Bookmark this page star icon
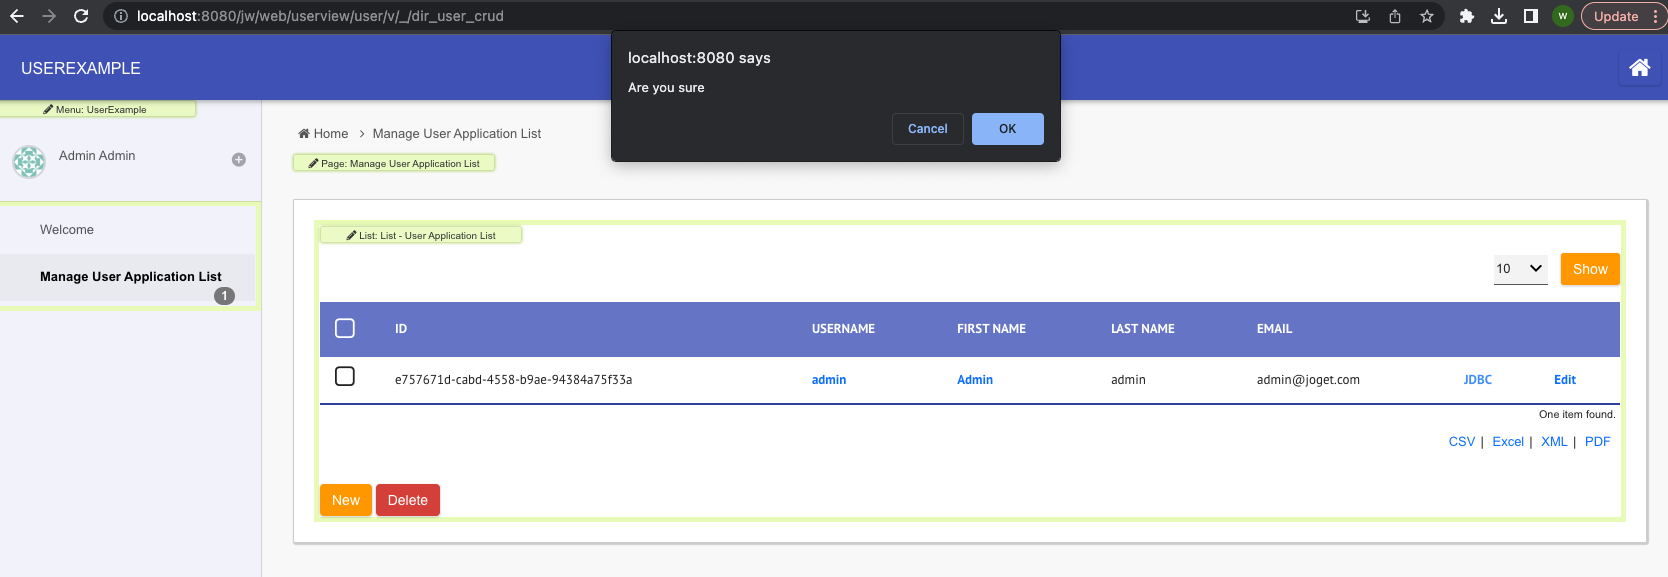The image size is (1668, 577). point(1427,16)
